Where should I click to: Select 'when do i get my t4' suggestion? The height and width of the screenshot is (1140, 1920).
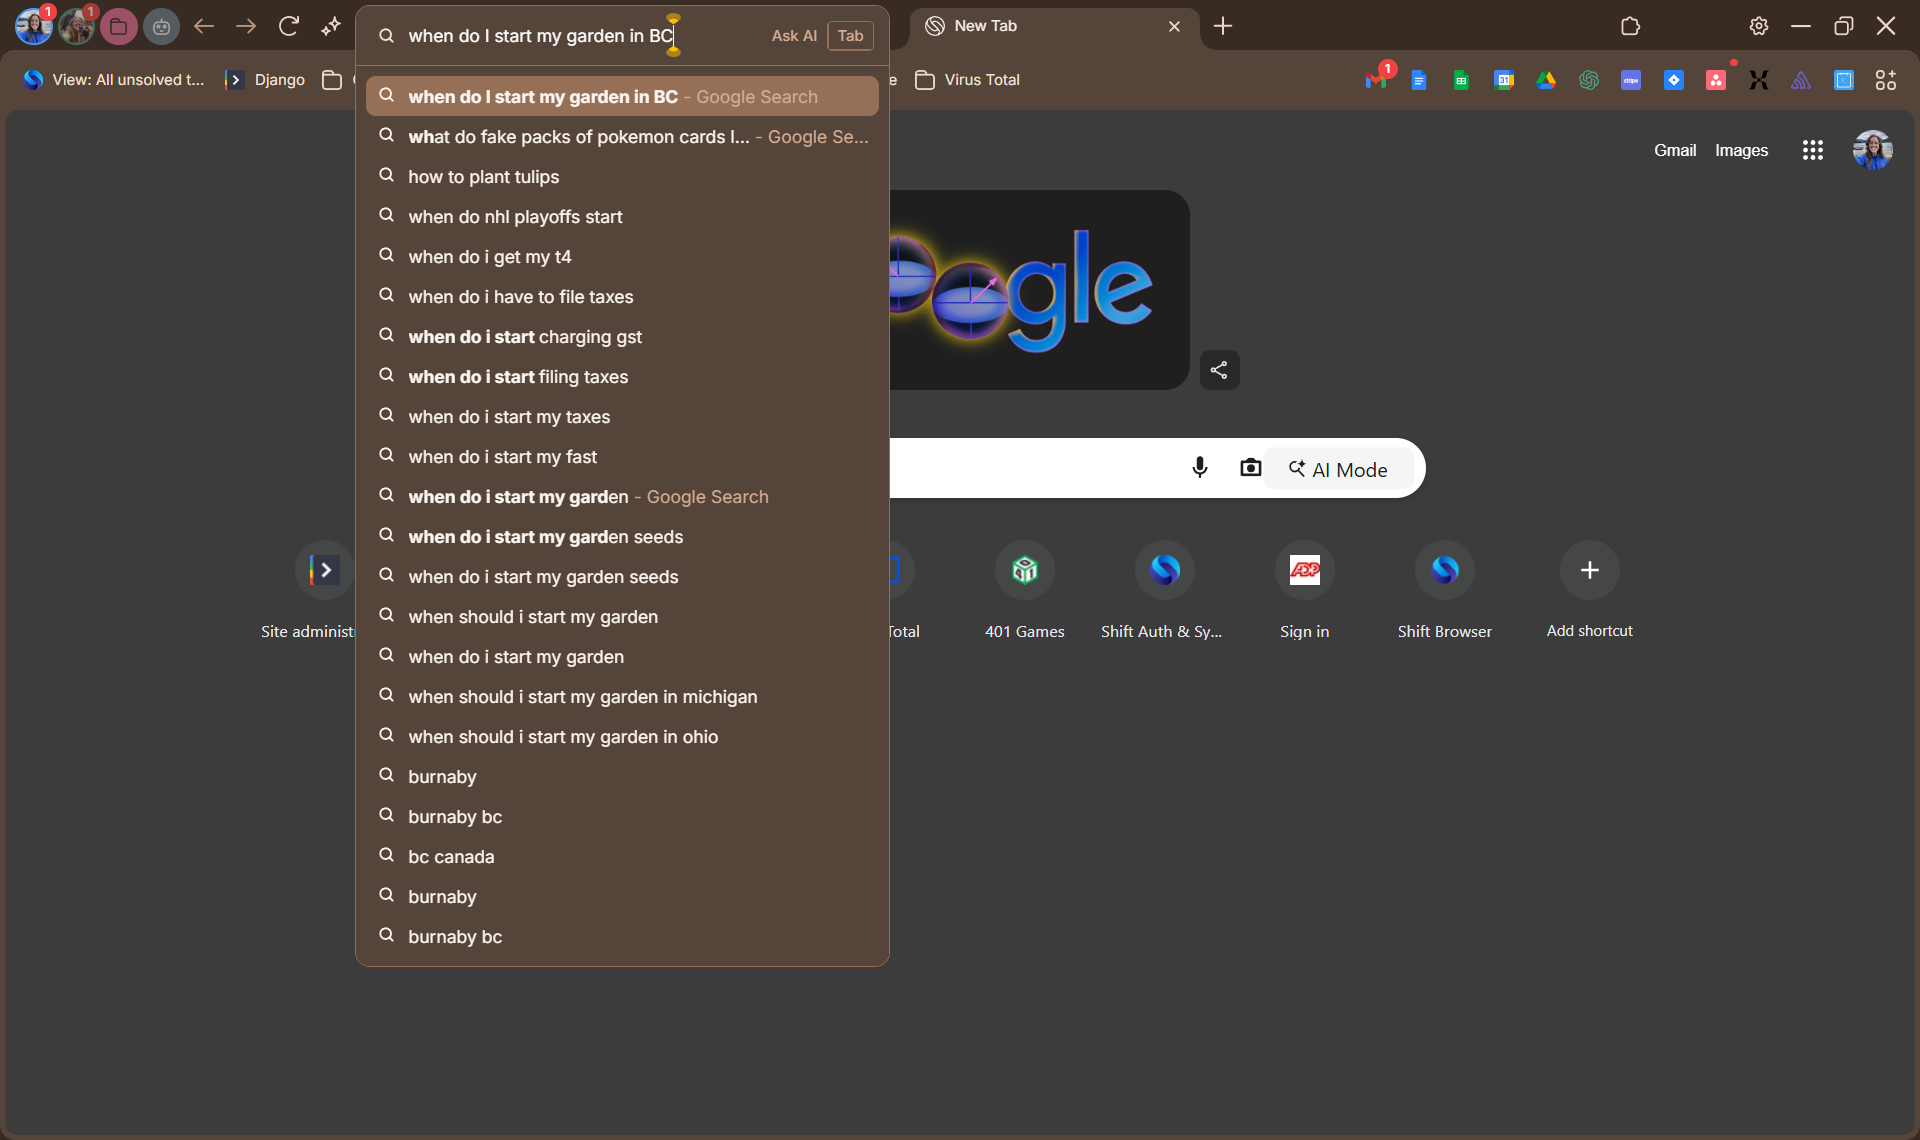coord(622,257)
